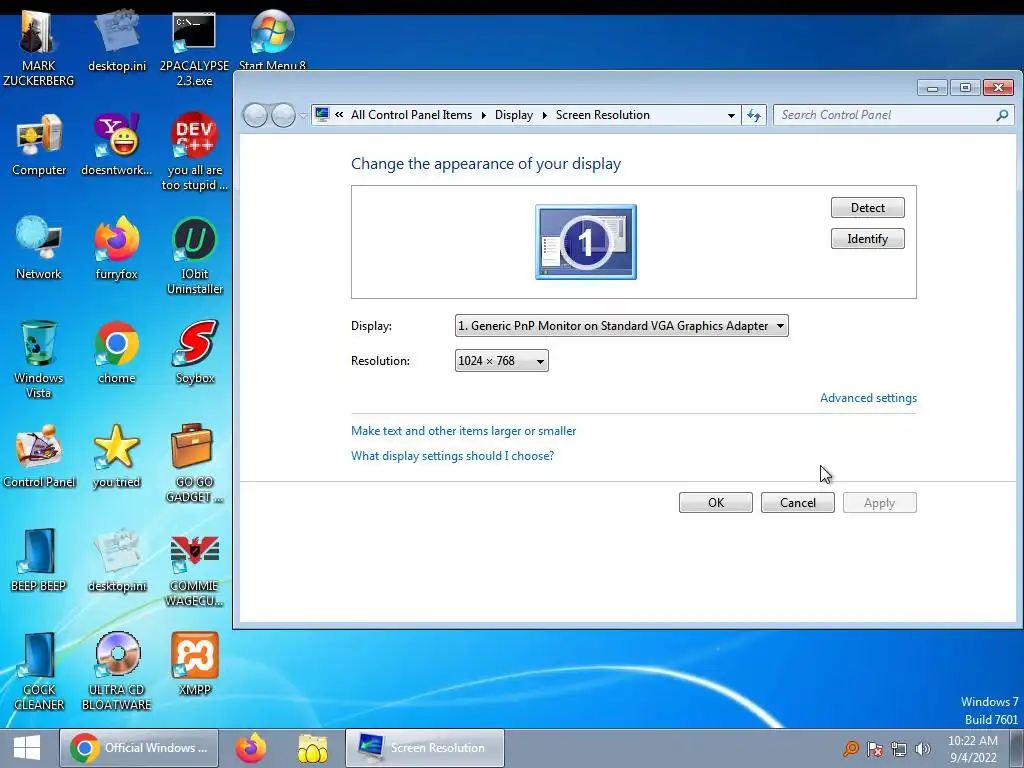Click the Back navigation button
Viewport: 1024px width, 768px height.
pyautogui.click(x=255, y=116)
